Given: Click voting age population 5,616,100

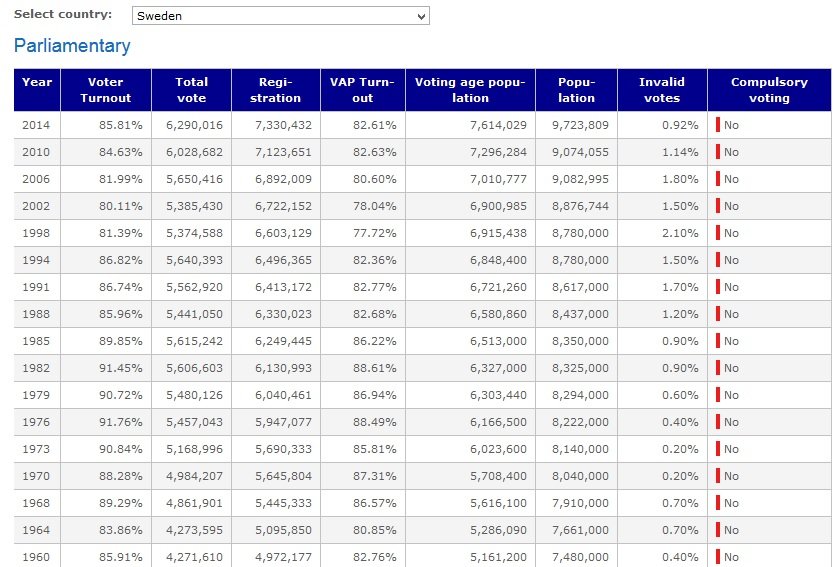Looking at the screenshot, I should coord(498,503).
